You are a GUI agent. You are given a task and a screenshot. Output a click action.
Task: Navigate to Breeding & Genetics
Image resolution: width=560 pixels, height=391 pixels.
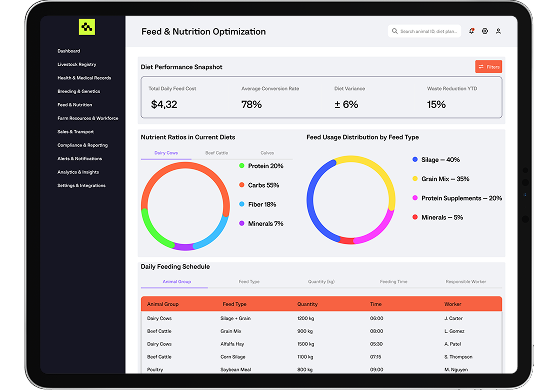(79, 91)
